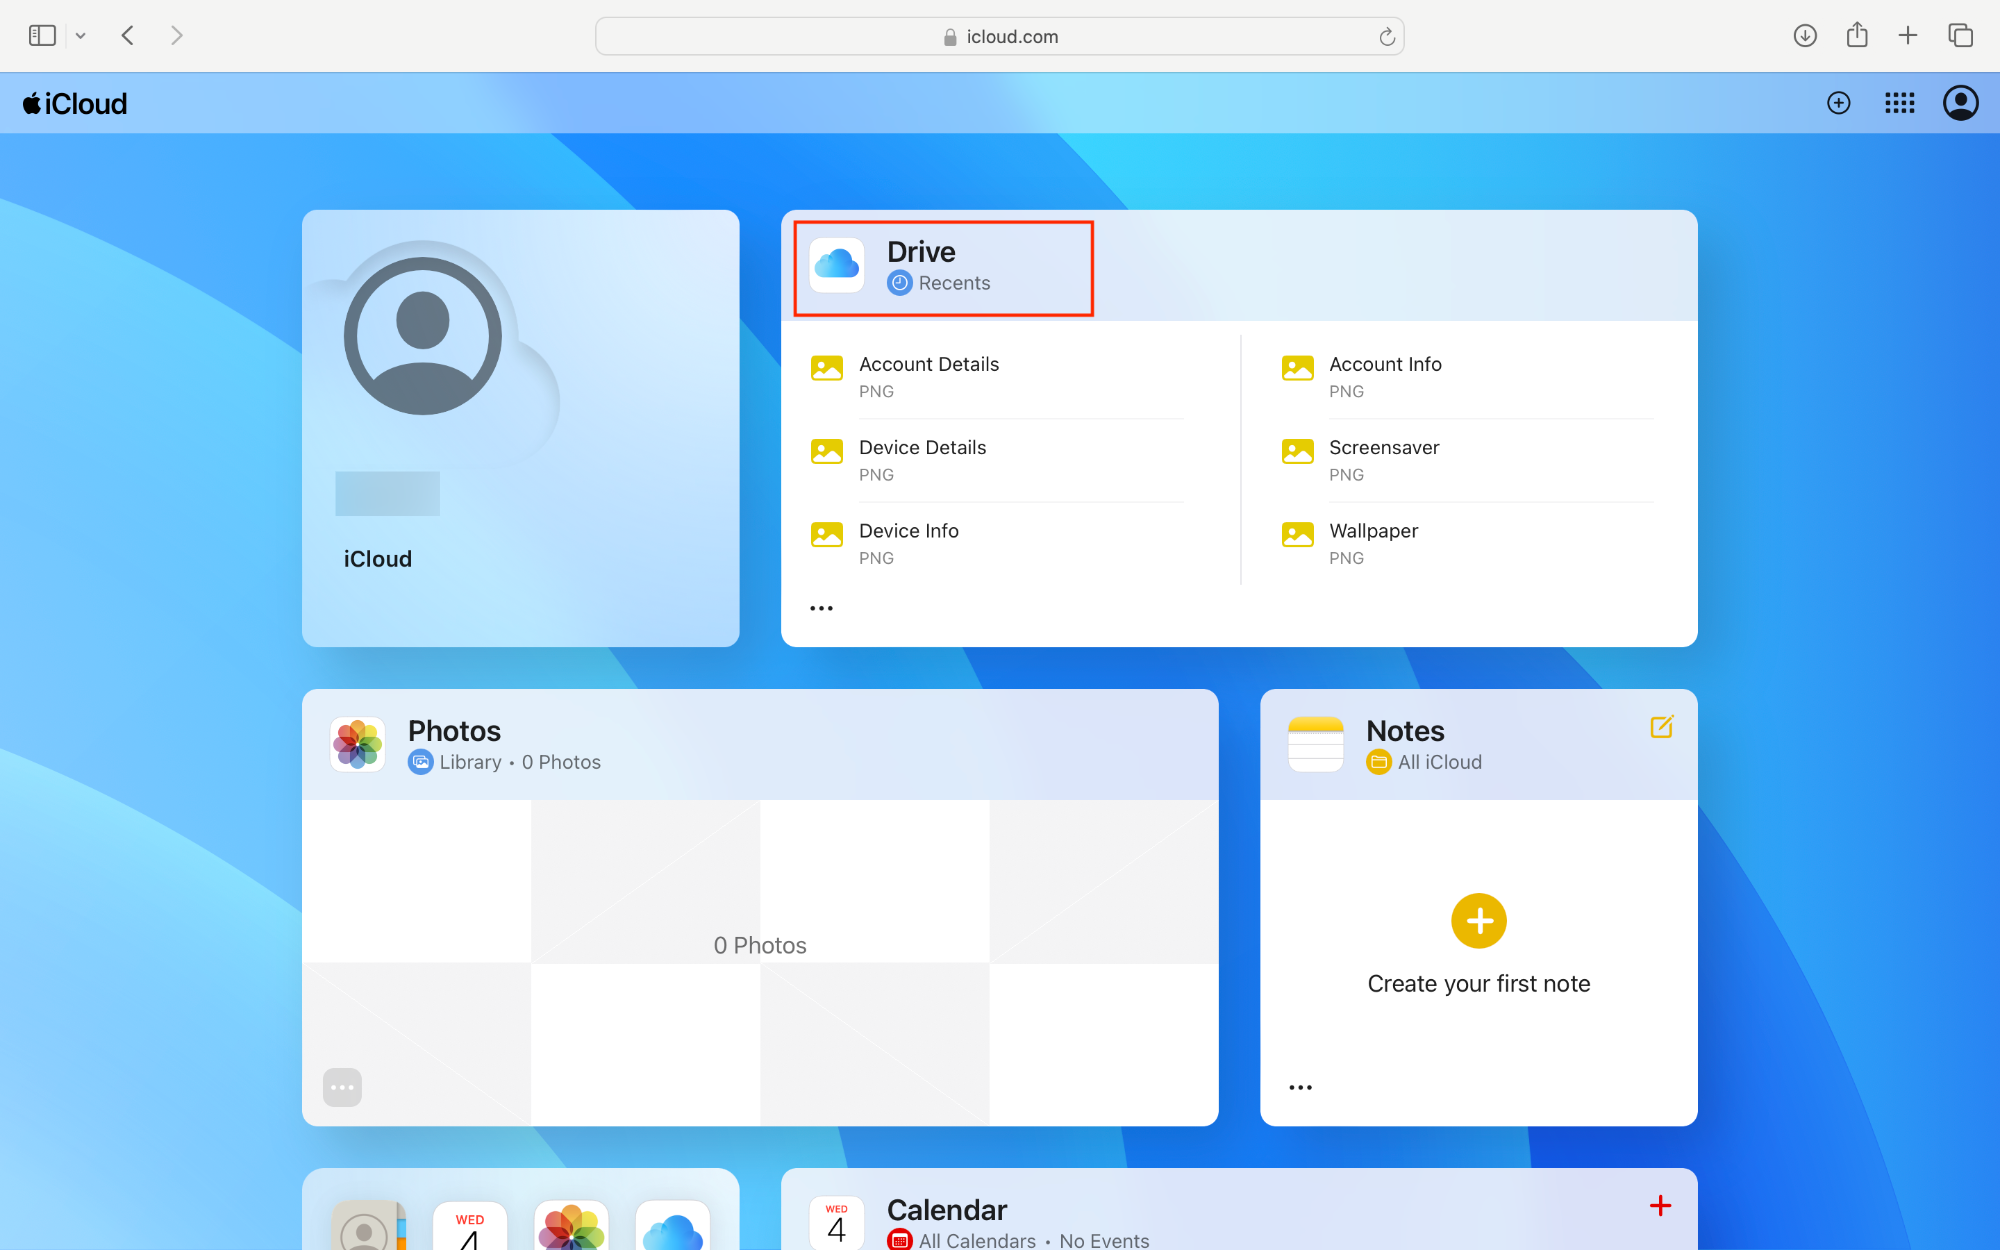Click the iCloud logo in header

tap(75, 104)
